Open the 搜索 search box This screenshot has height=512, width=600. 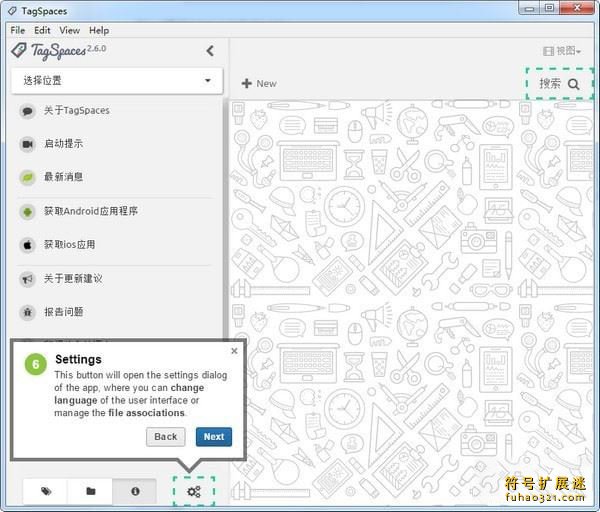[560, 84]
